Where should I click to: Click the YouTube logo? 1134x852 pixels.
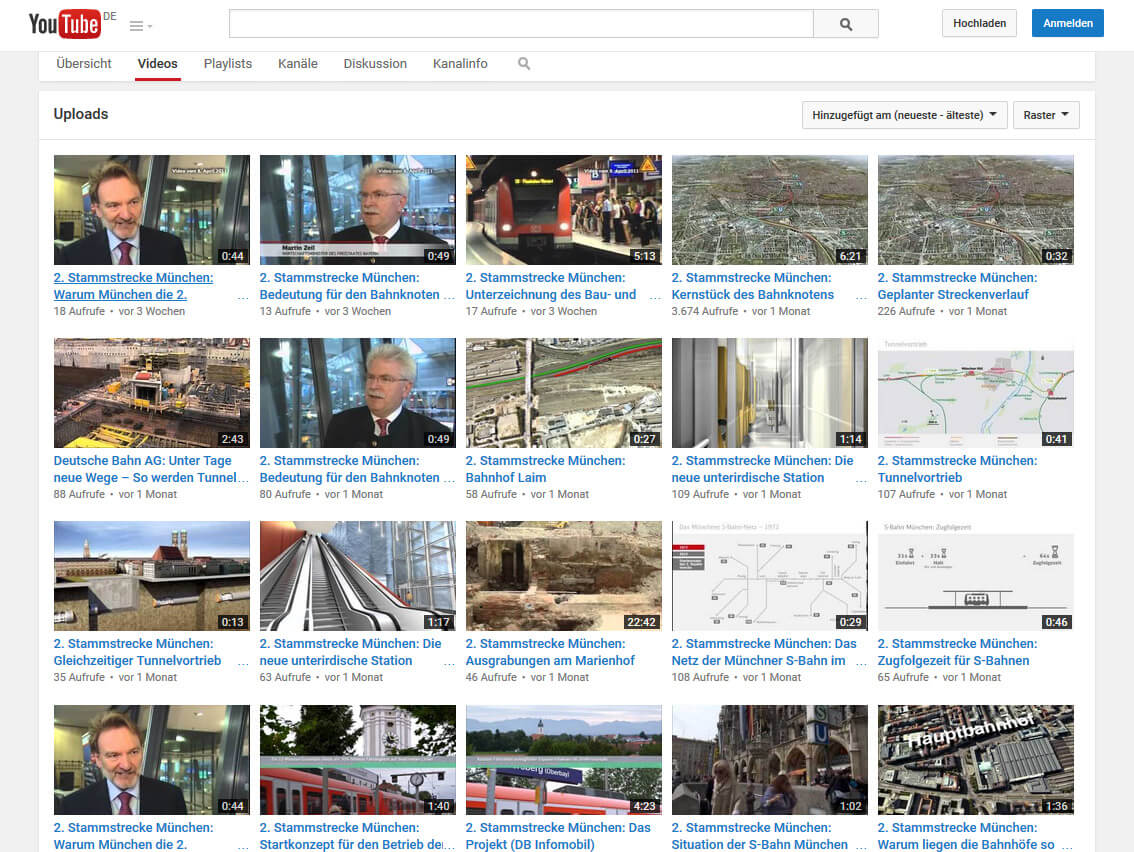pyautogui.click(x=64, y=24)
